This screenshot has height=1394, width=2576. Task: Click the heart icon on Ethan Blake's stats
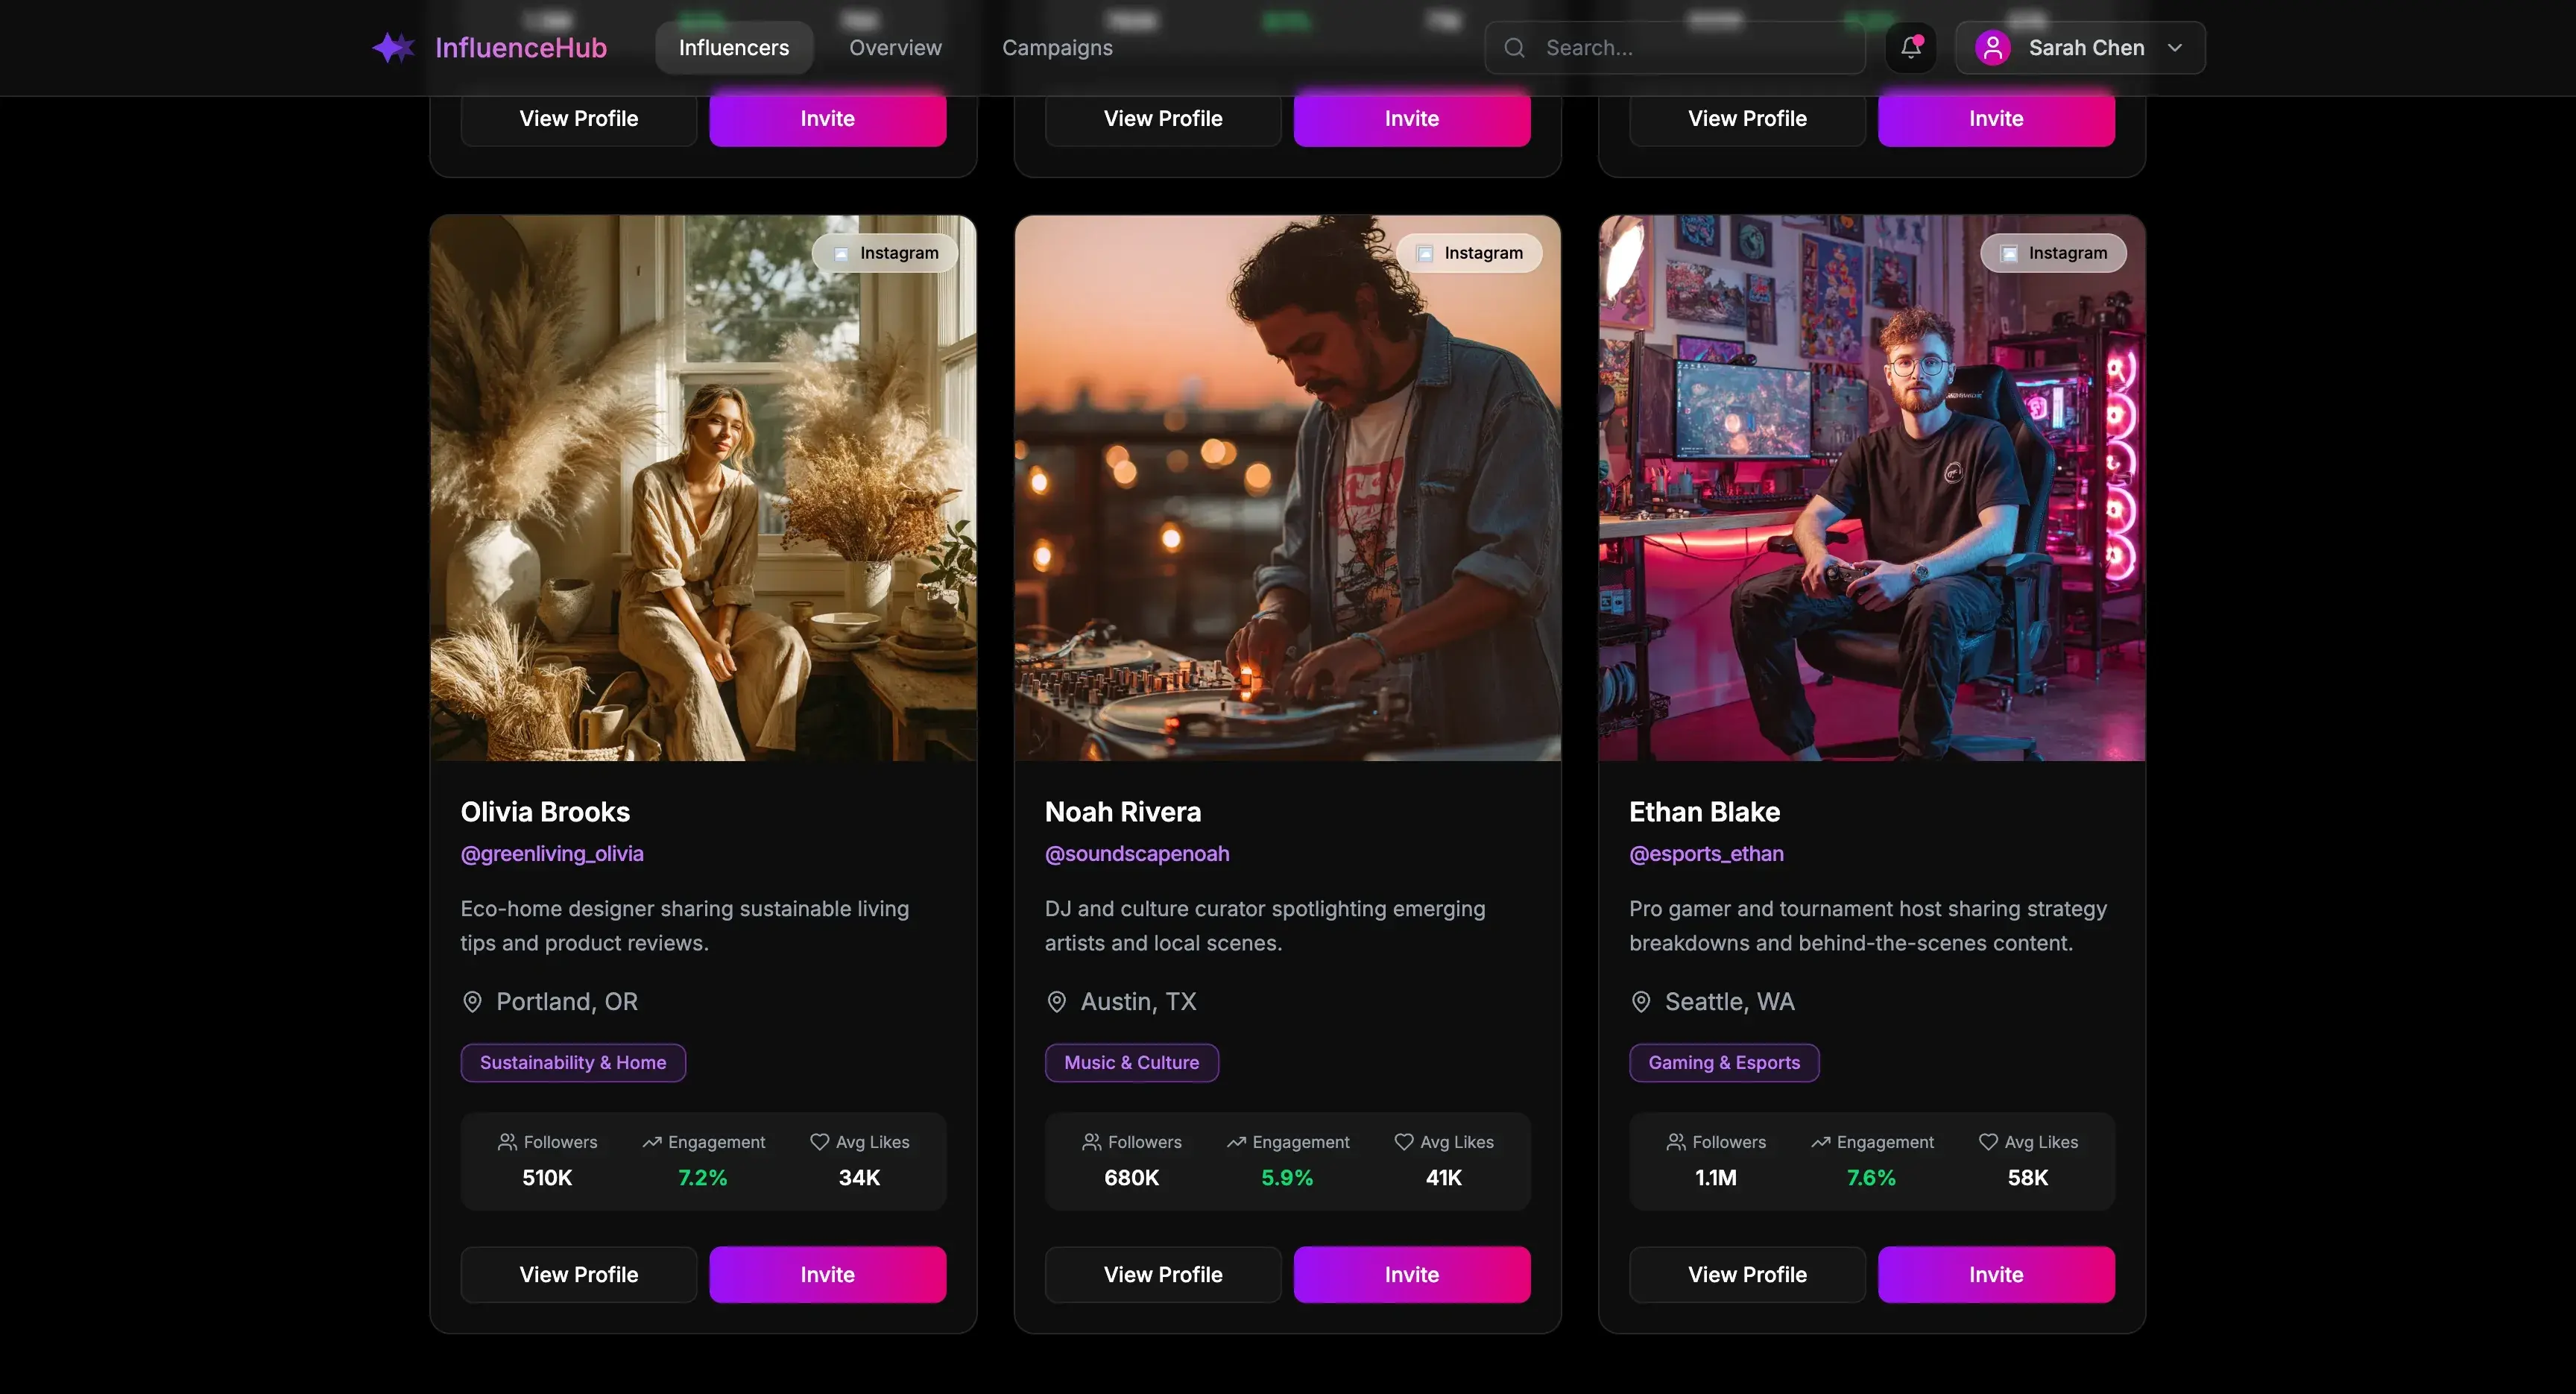1988,1142
